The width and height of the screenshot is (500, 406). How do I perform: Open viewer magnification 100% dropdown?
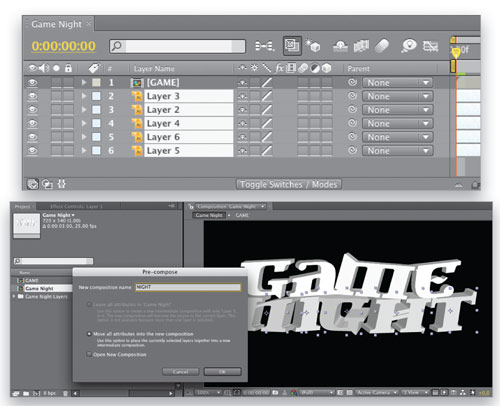[208, 393]
